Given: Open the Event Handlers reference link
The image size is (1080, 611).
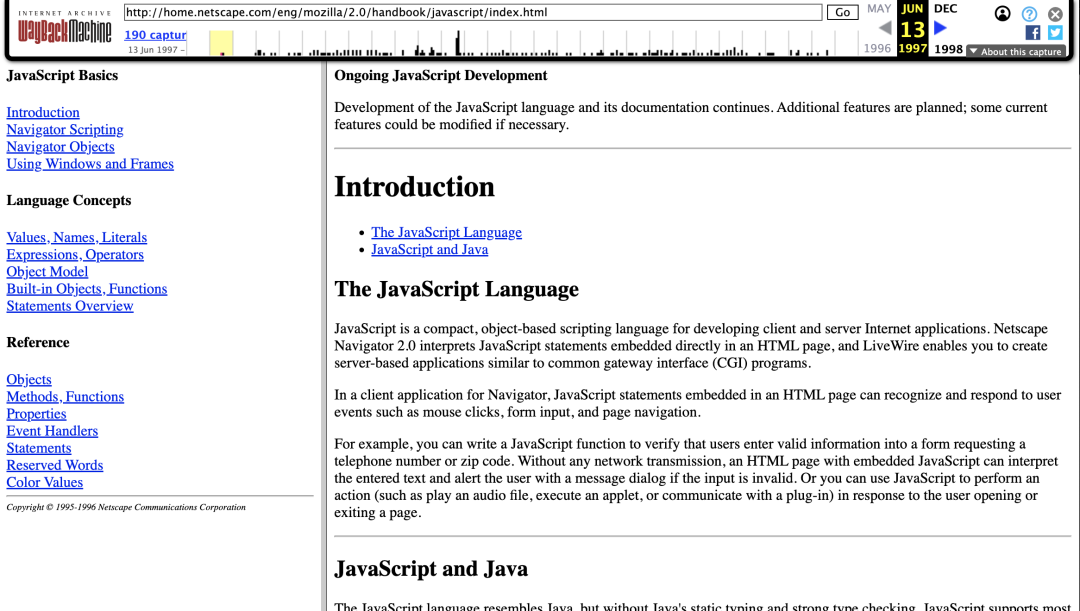Looking at the screenshot, I should (52, 431).
